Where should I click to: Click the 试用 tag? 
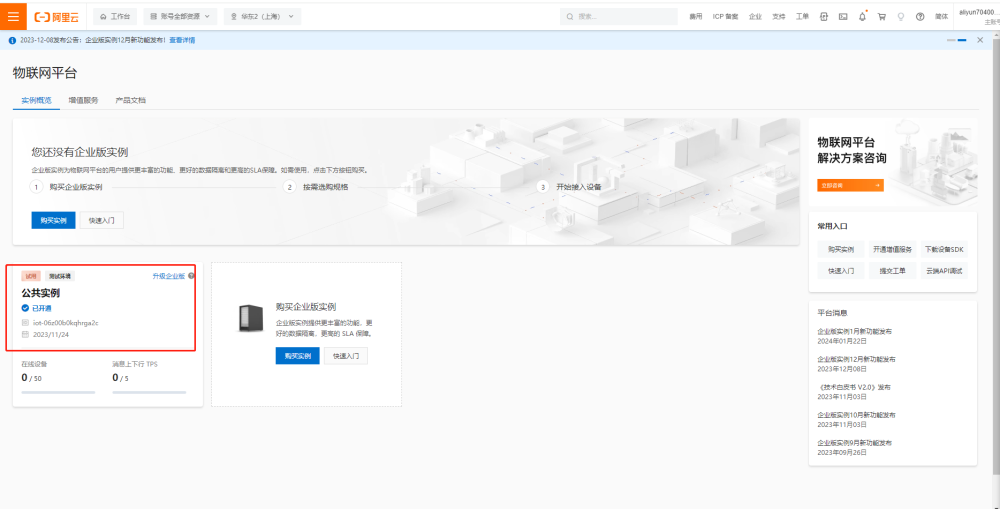coord(31,276)
